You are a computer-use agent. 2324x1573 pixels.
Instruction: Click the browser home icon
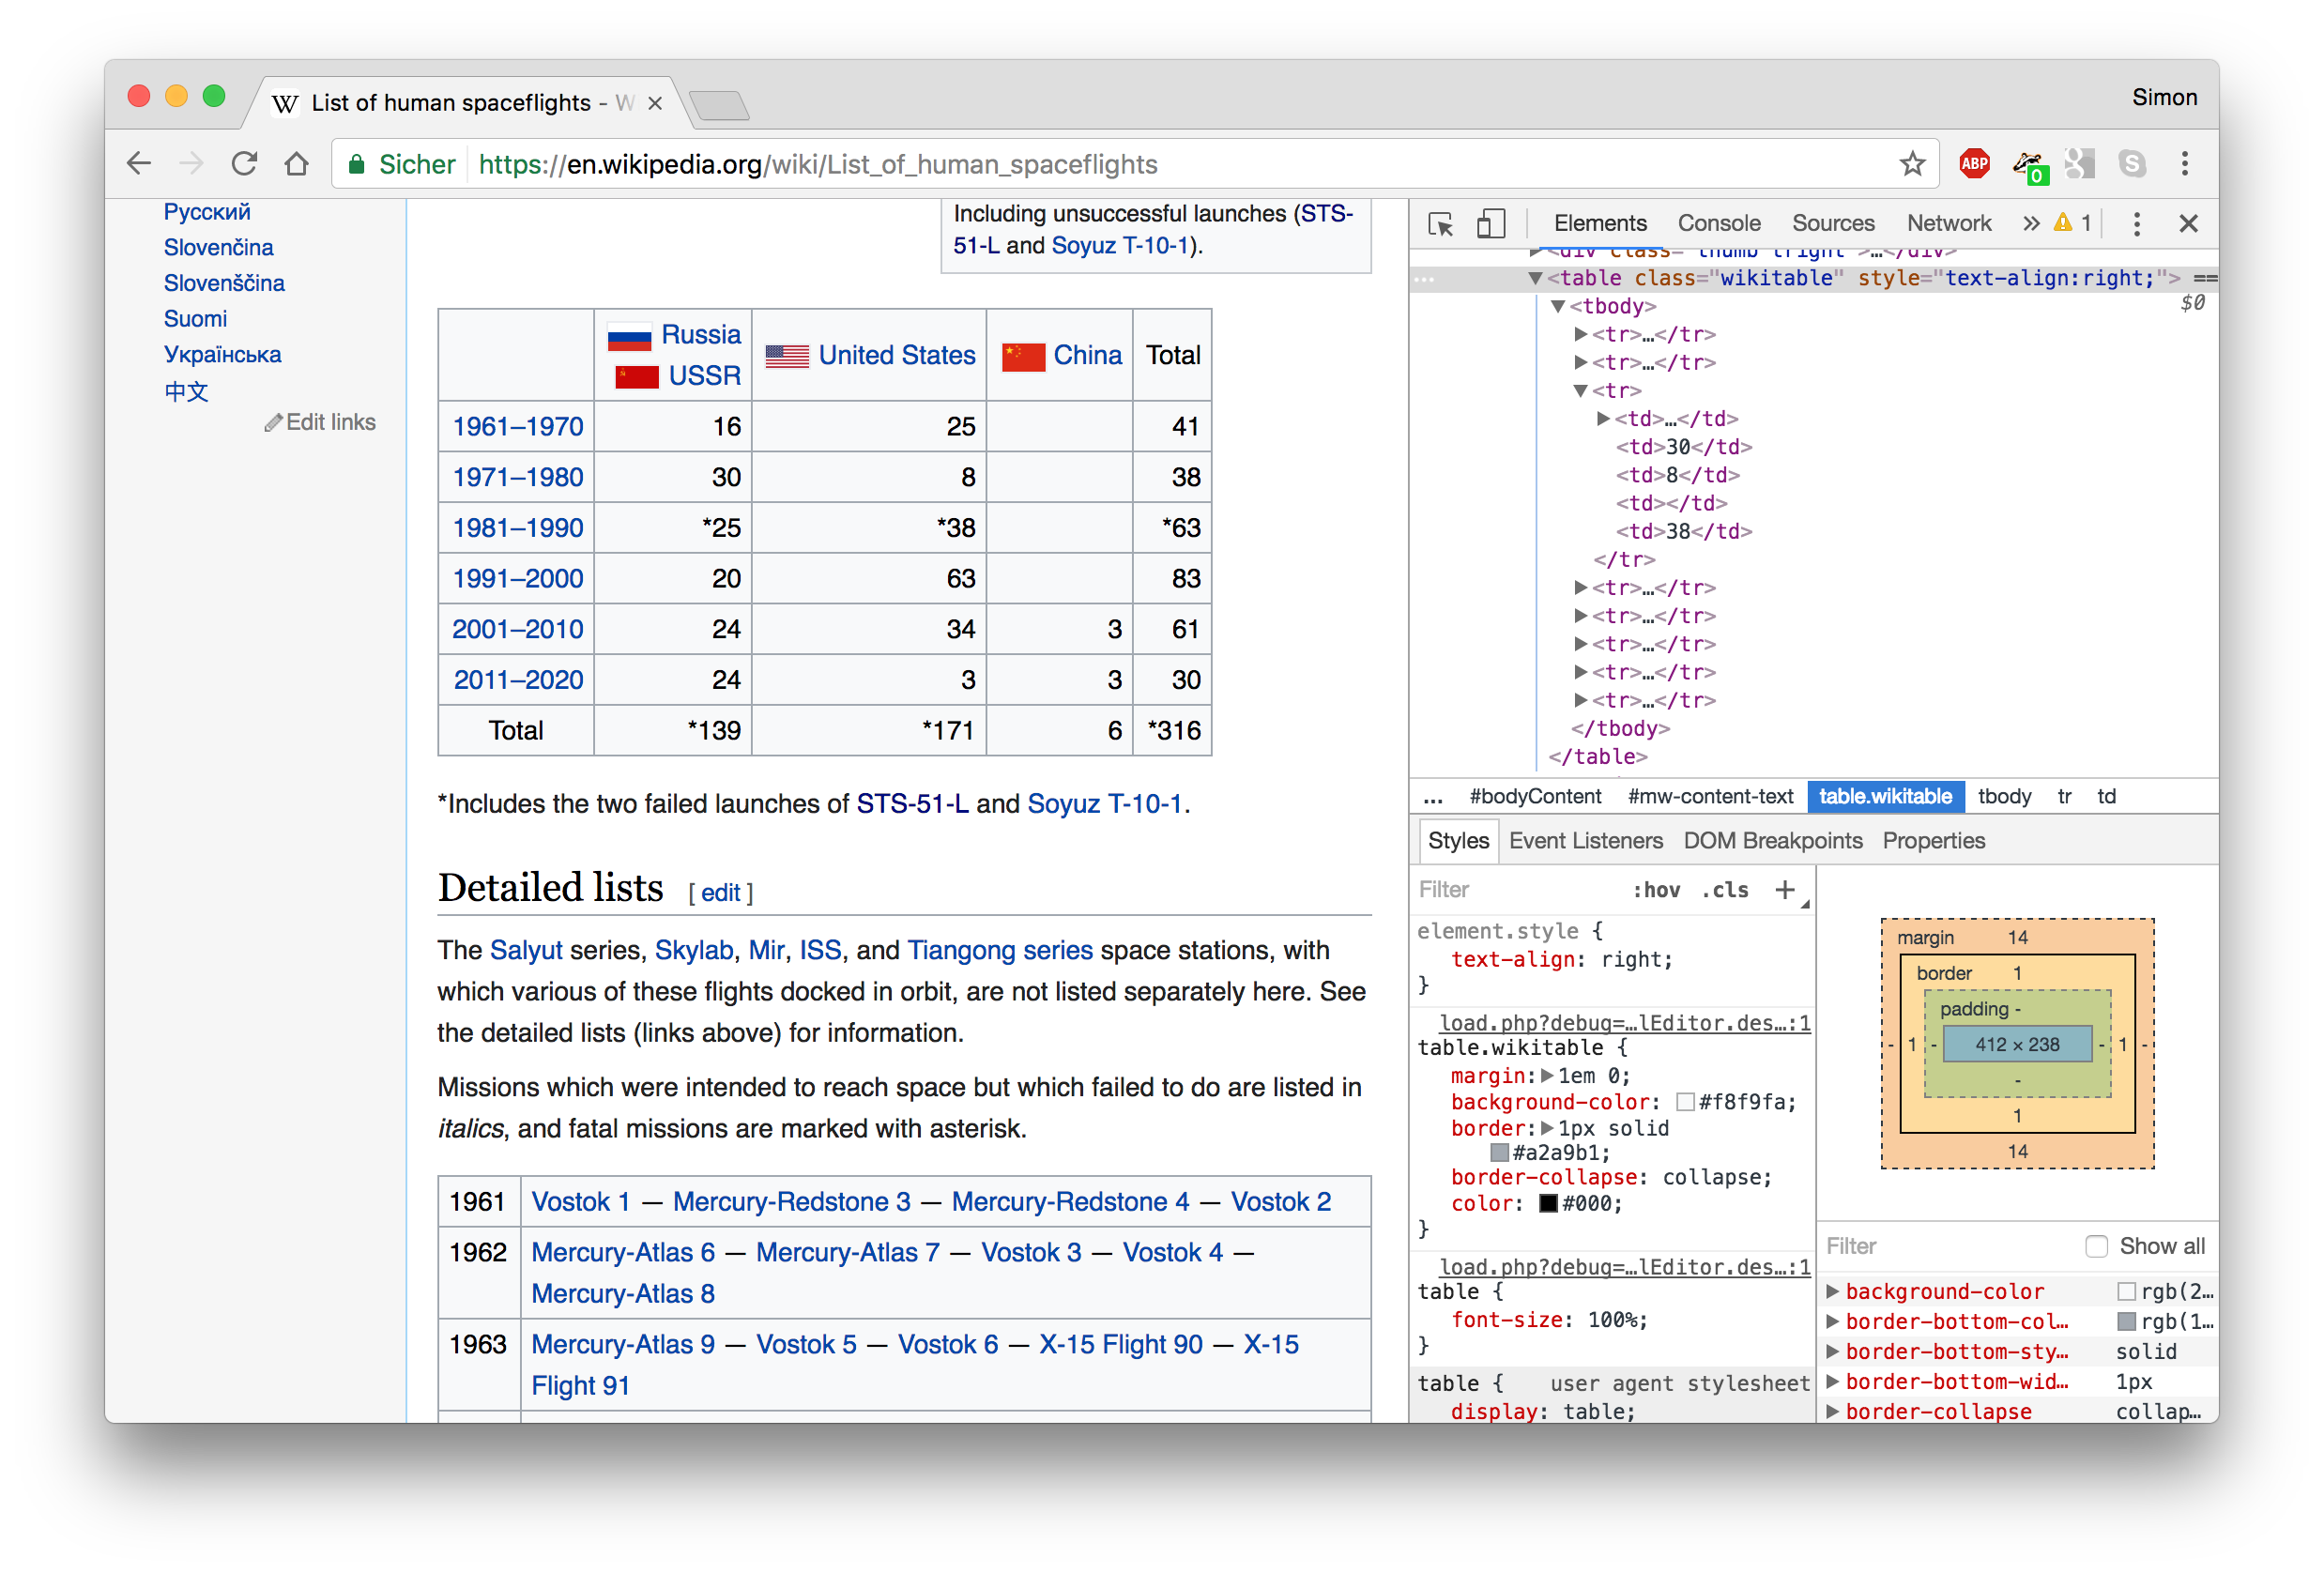[x=296, y=164]
